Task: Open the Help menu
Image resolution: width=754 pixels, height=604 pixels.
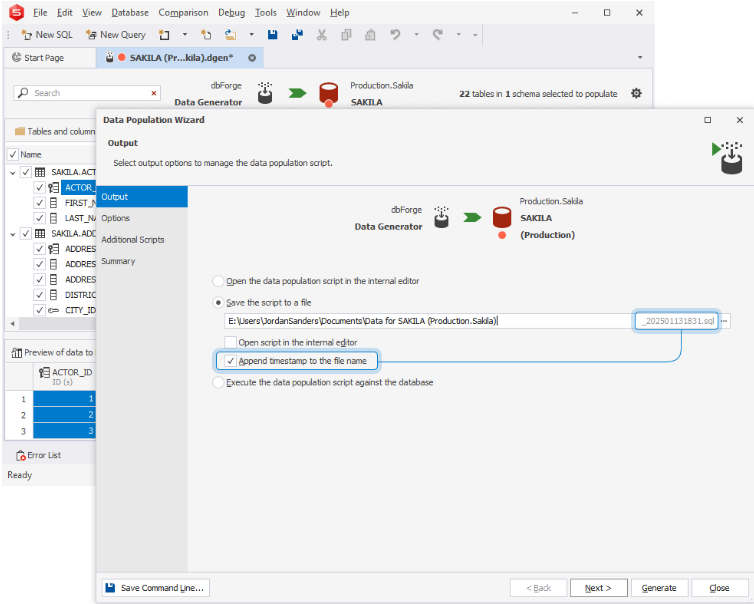Action: [339, 13]
